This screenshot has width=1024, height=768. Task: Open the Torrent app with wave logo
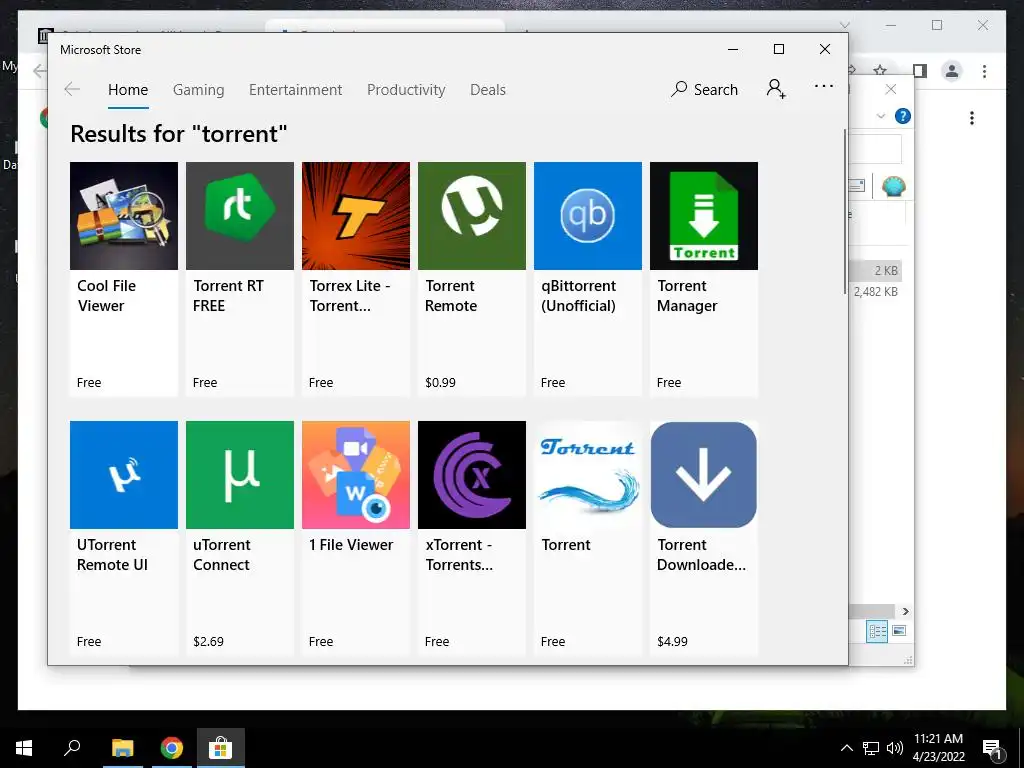point(588,537)
